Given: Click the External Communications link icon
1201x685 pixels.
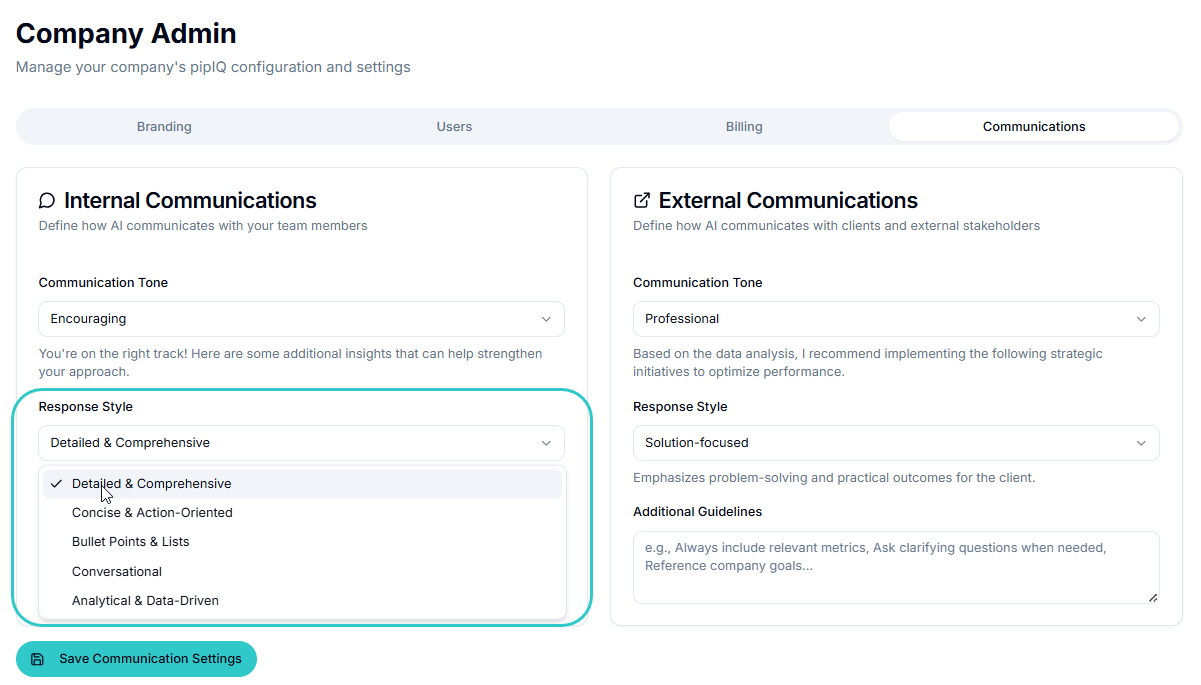Looking at the screenshot, I should [642, 201].
